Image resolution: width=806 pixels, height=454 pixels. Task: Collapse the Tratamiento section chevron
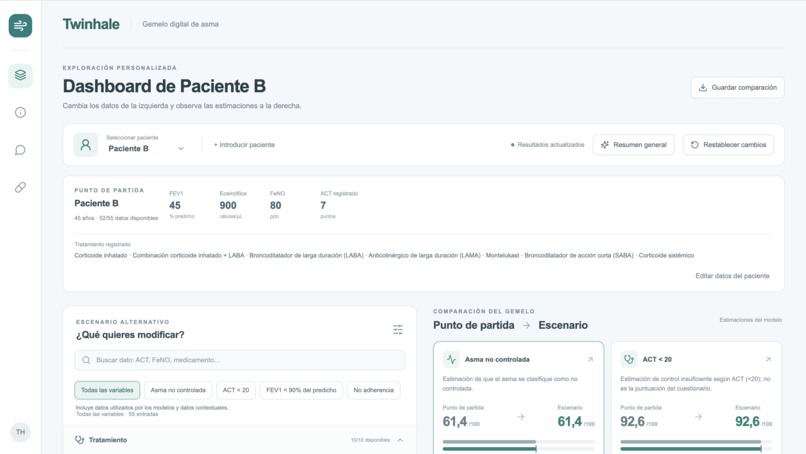(x=400, y=440)
